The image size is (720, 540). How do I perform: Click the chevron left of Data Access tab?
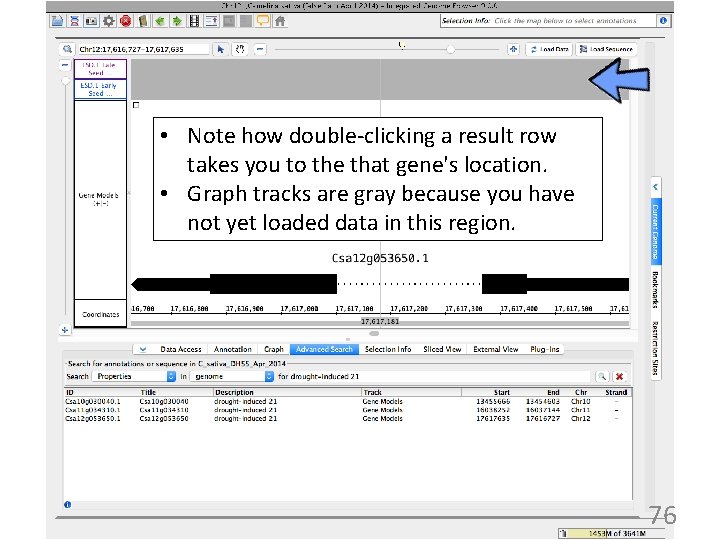pyautogui.click(x=143, y=349)
